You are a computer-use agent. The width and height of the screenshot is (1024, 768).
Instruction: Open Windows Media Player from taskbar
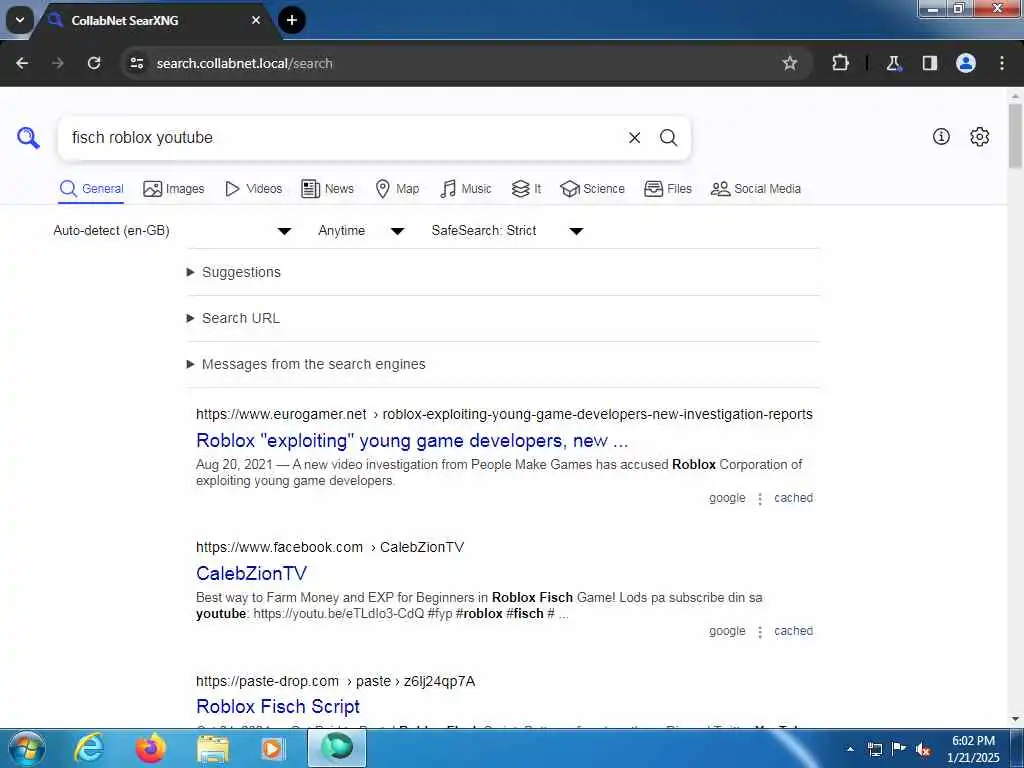click(x=273, y=748)
